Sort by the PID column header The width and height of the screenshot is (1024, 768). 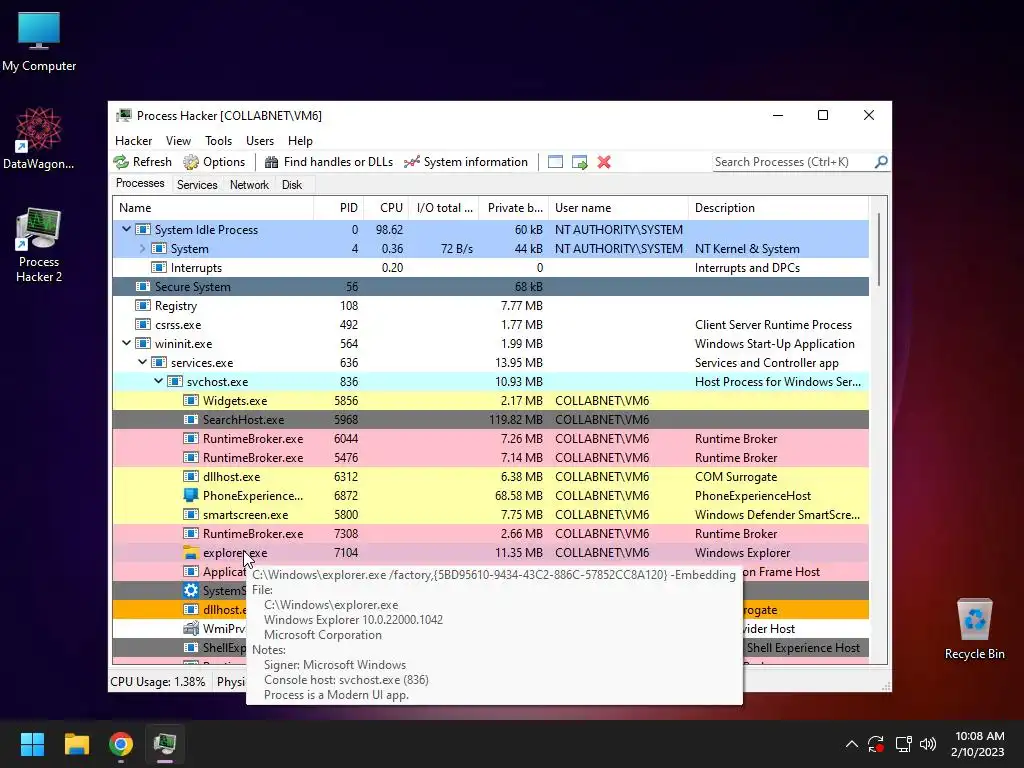(338, 208)
